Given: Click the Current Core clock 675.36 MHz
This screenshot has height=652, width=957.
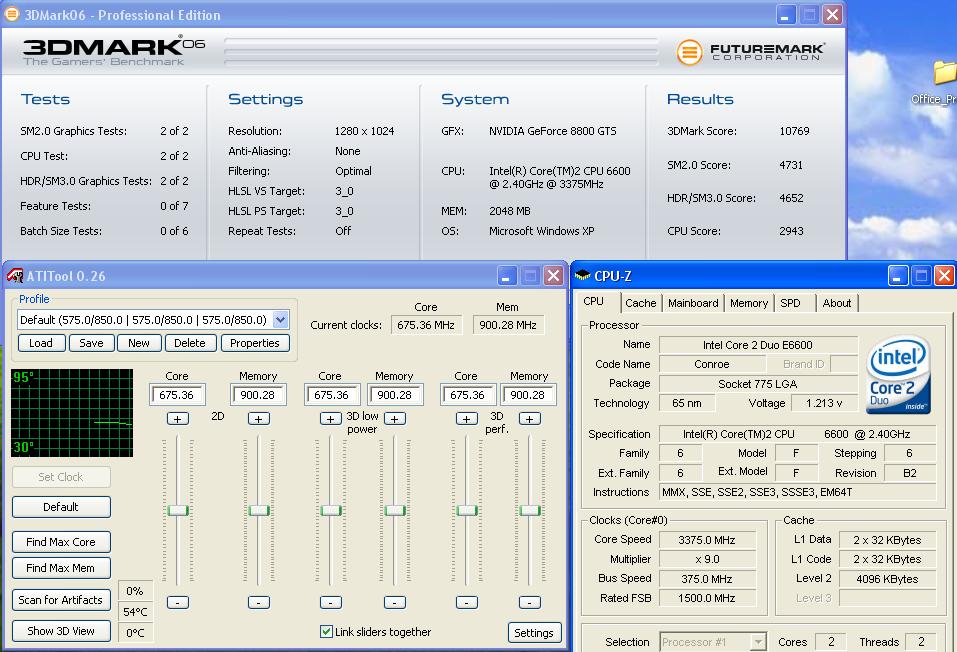Looking at the screenshot, I should pos(426,325).
